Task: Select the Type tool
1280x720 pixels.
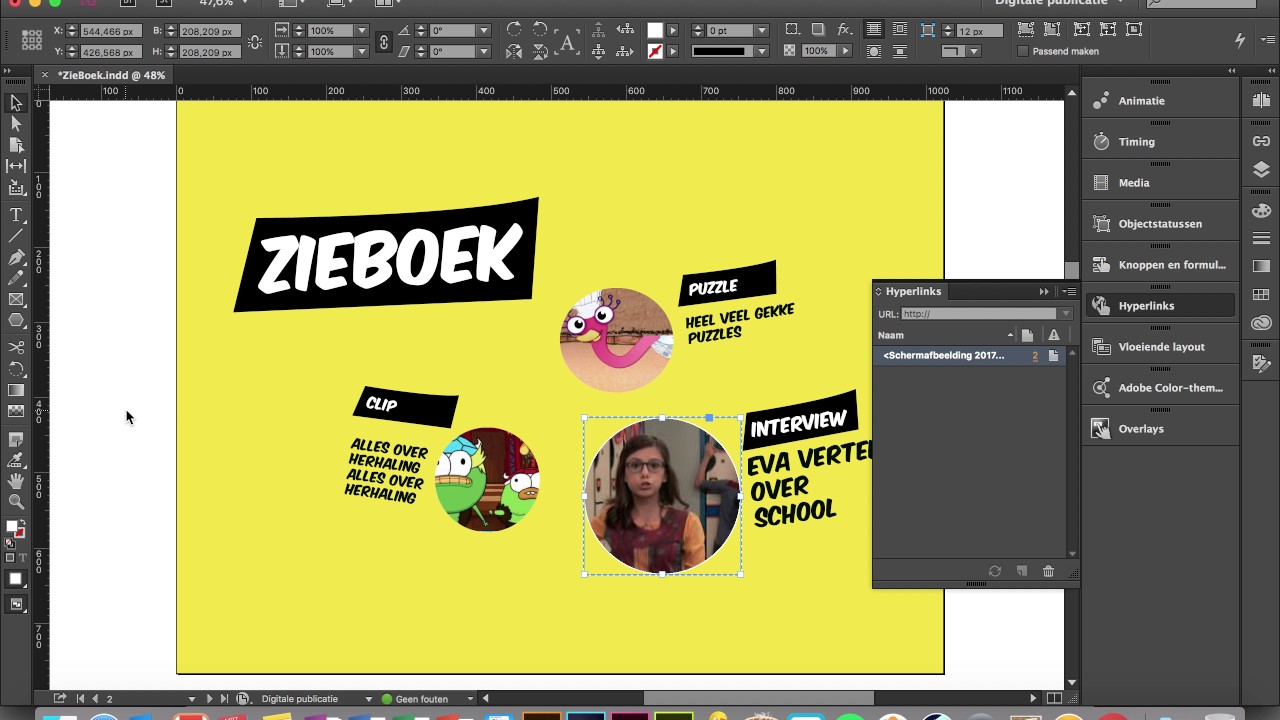Action: pyautogui.click(x=16, y=215)
